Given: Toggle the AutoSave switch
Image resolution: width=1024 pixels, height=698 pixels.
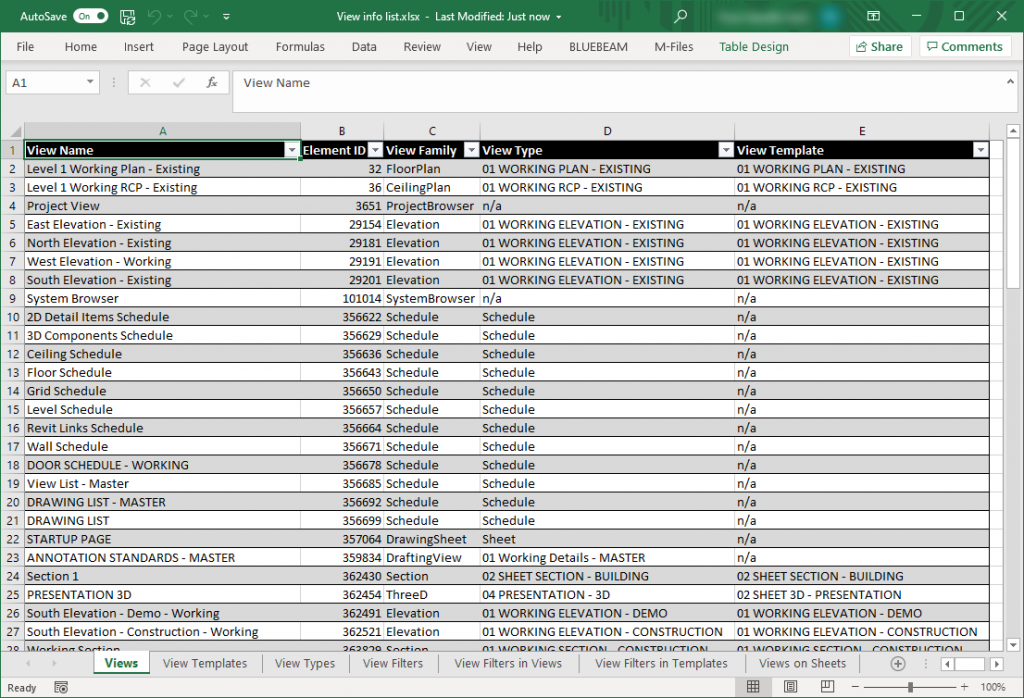Looking at the screenshot, I should pyautogui.click(x=91, y=16).
